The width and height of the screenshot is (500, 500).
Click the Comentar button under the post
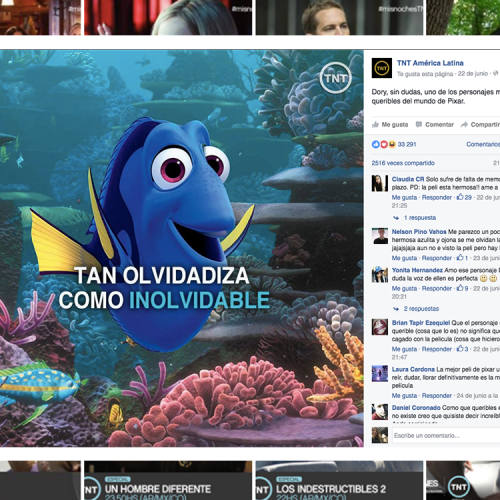[435, 125]
